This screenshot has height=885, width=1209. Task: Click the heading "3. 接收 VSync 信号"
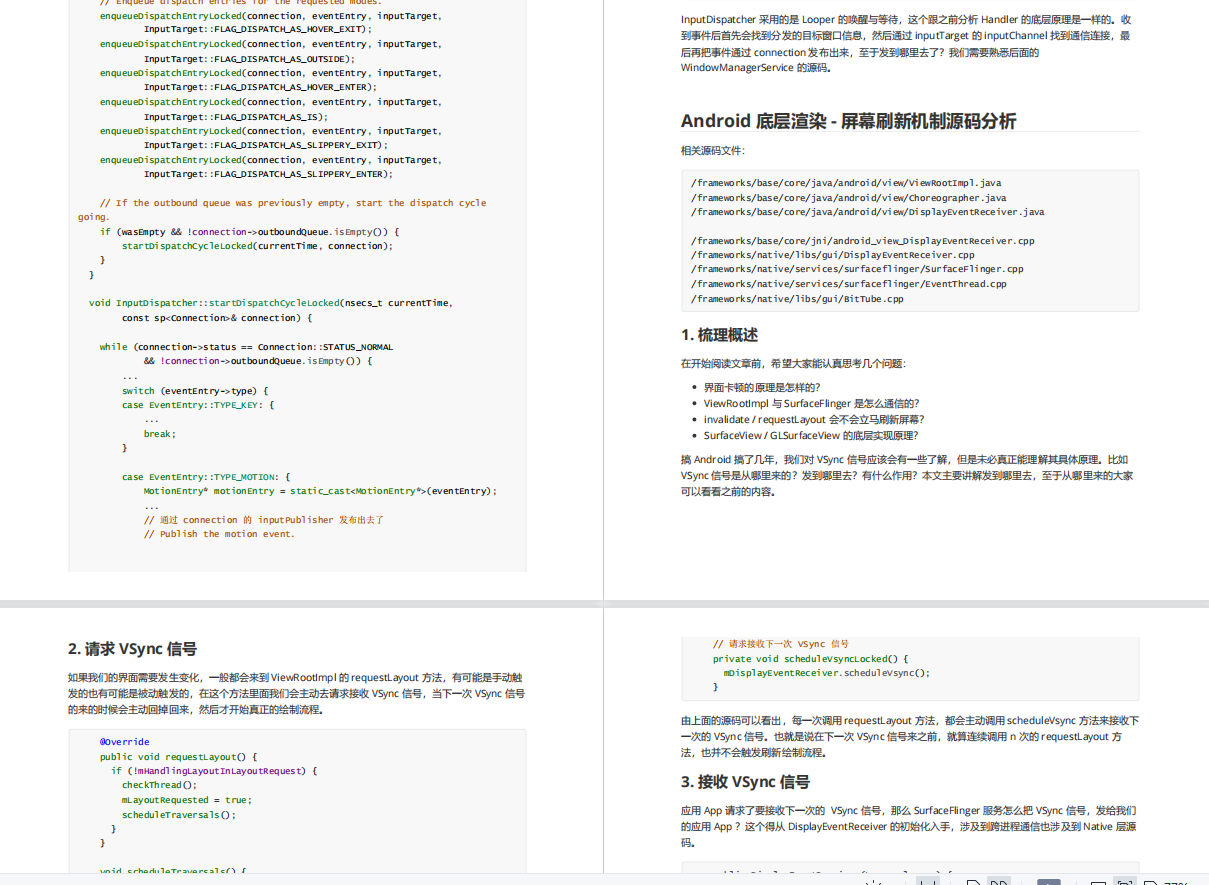pyautogui.click(x=745, y=782)
